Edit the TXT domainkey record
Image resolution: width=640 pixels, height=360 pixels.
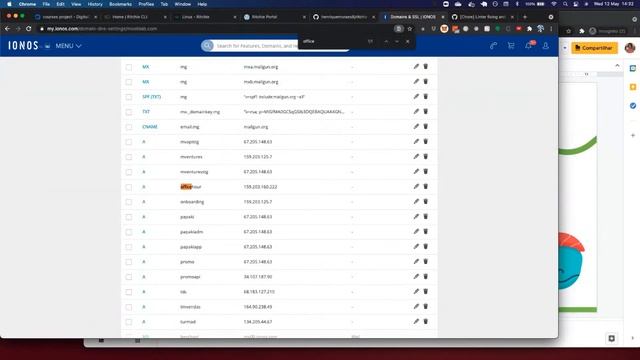pos(416,111)
